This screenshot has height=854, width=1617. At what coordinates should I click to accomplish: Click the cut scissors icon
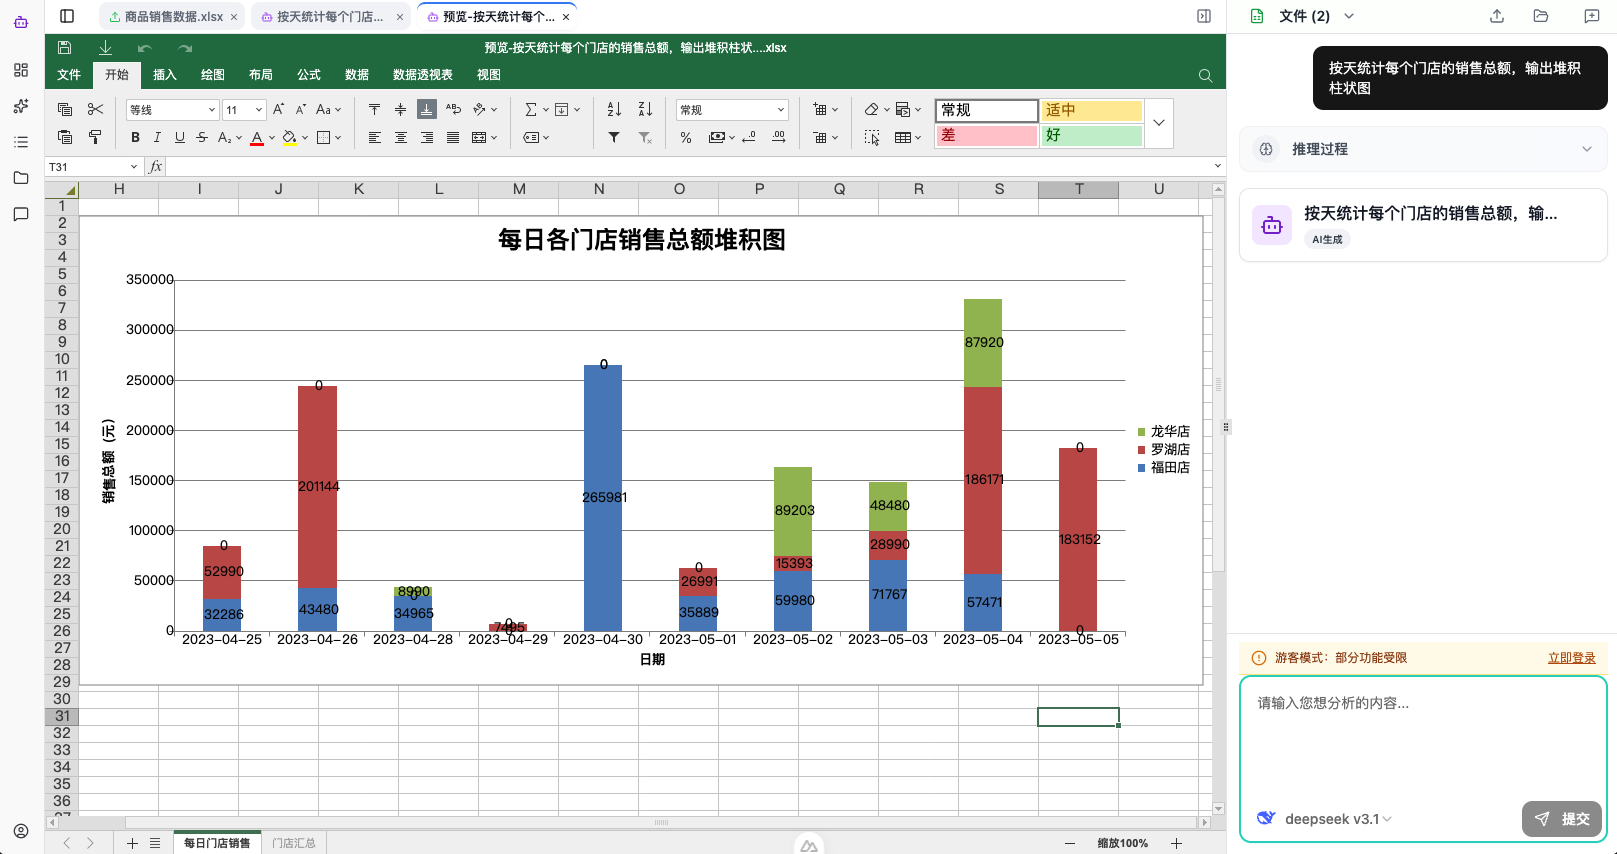point(96,109)
